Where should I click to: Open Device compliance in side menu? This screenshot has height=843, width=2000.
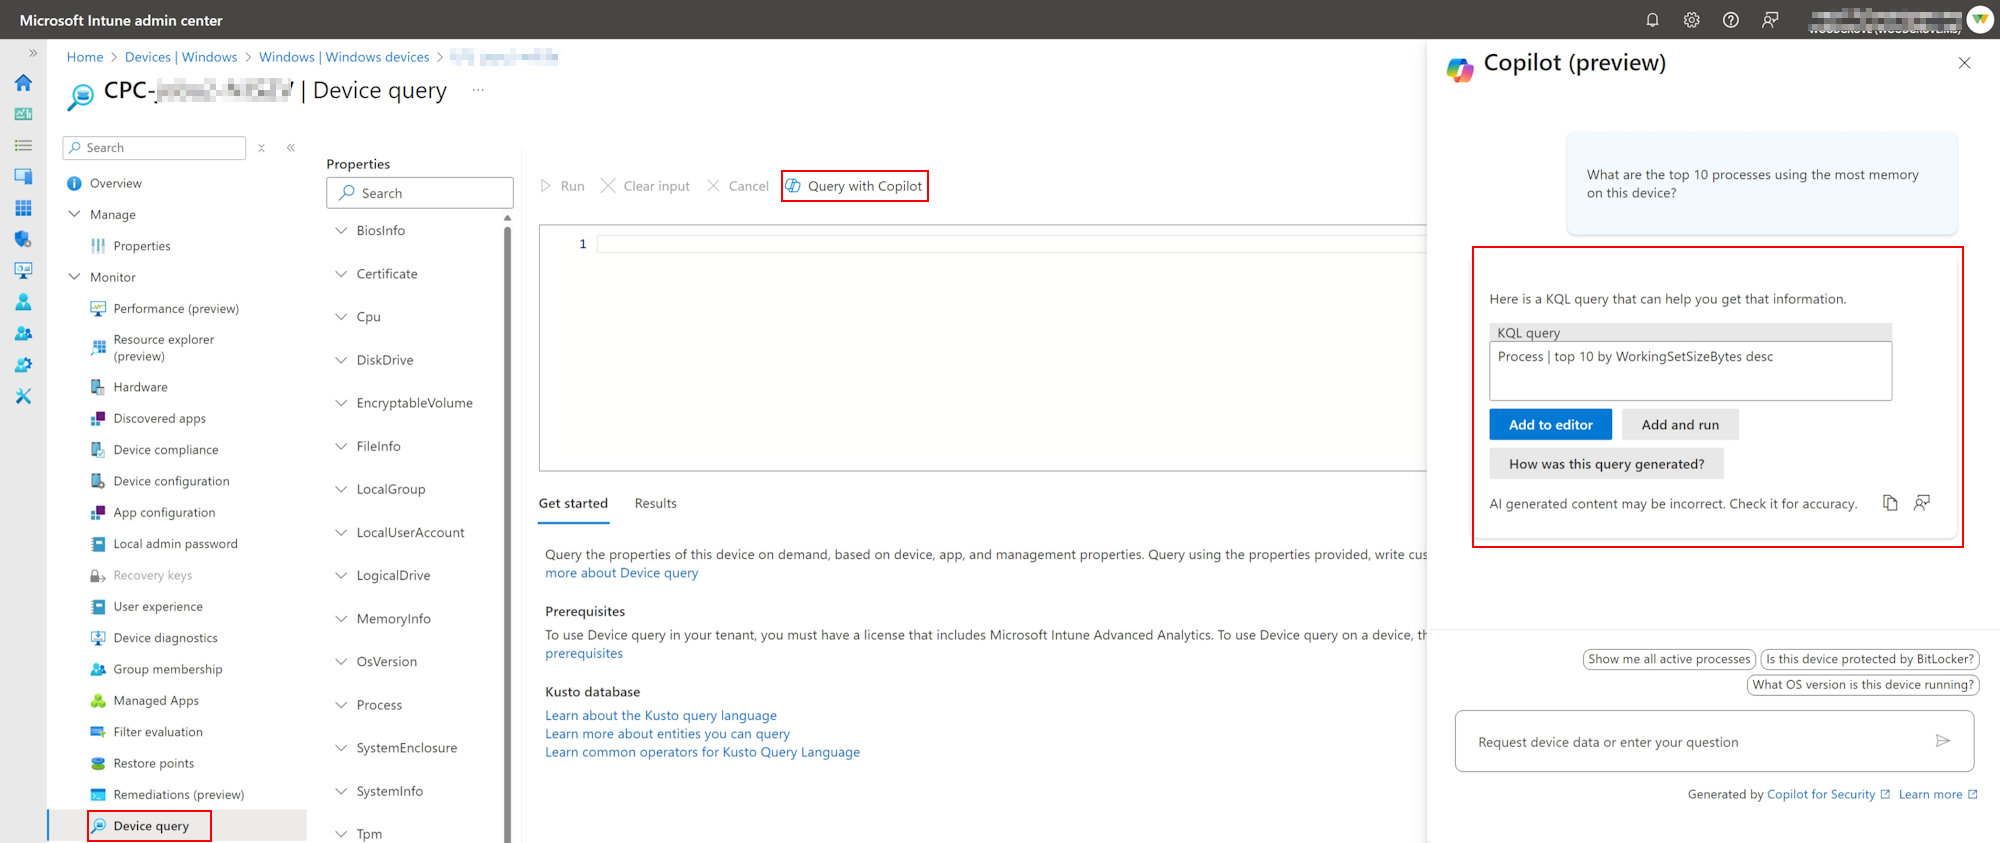pos(166,450)
